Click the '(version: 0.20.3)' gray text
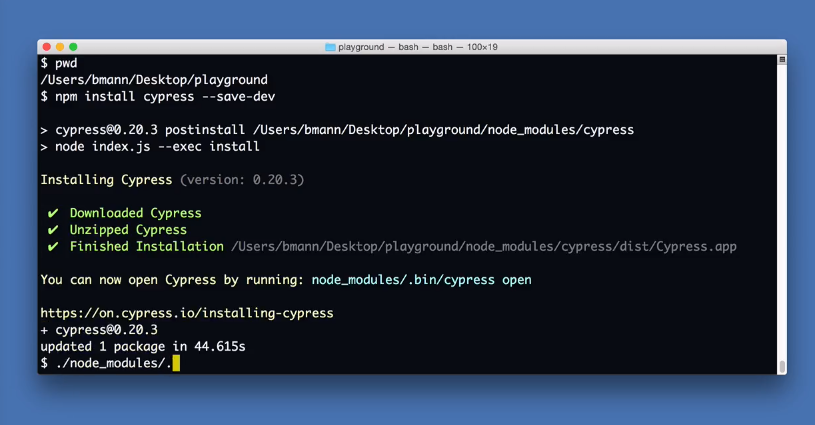The width and height of the screenshot is (815, 425). pos(242,180)
